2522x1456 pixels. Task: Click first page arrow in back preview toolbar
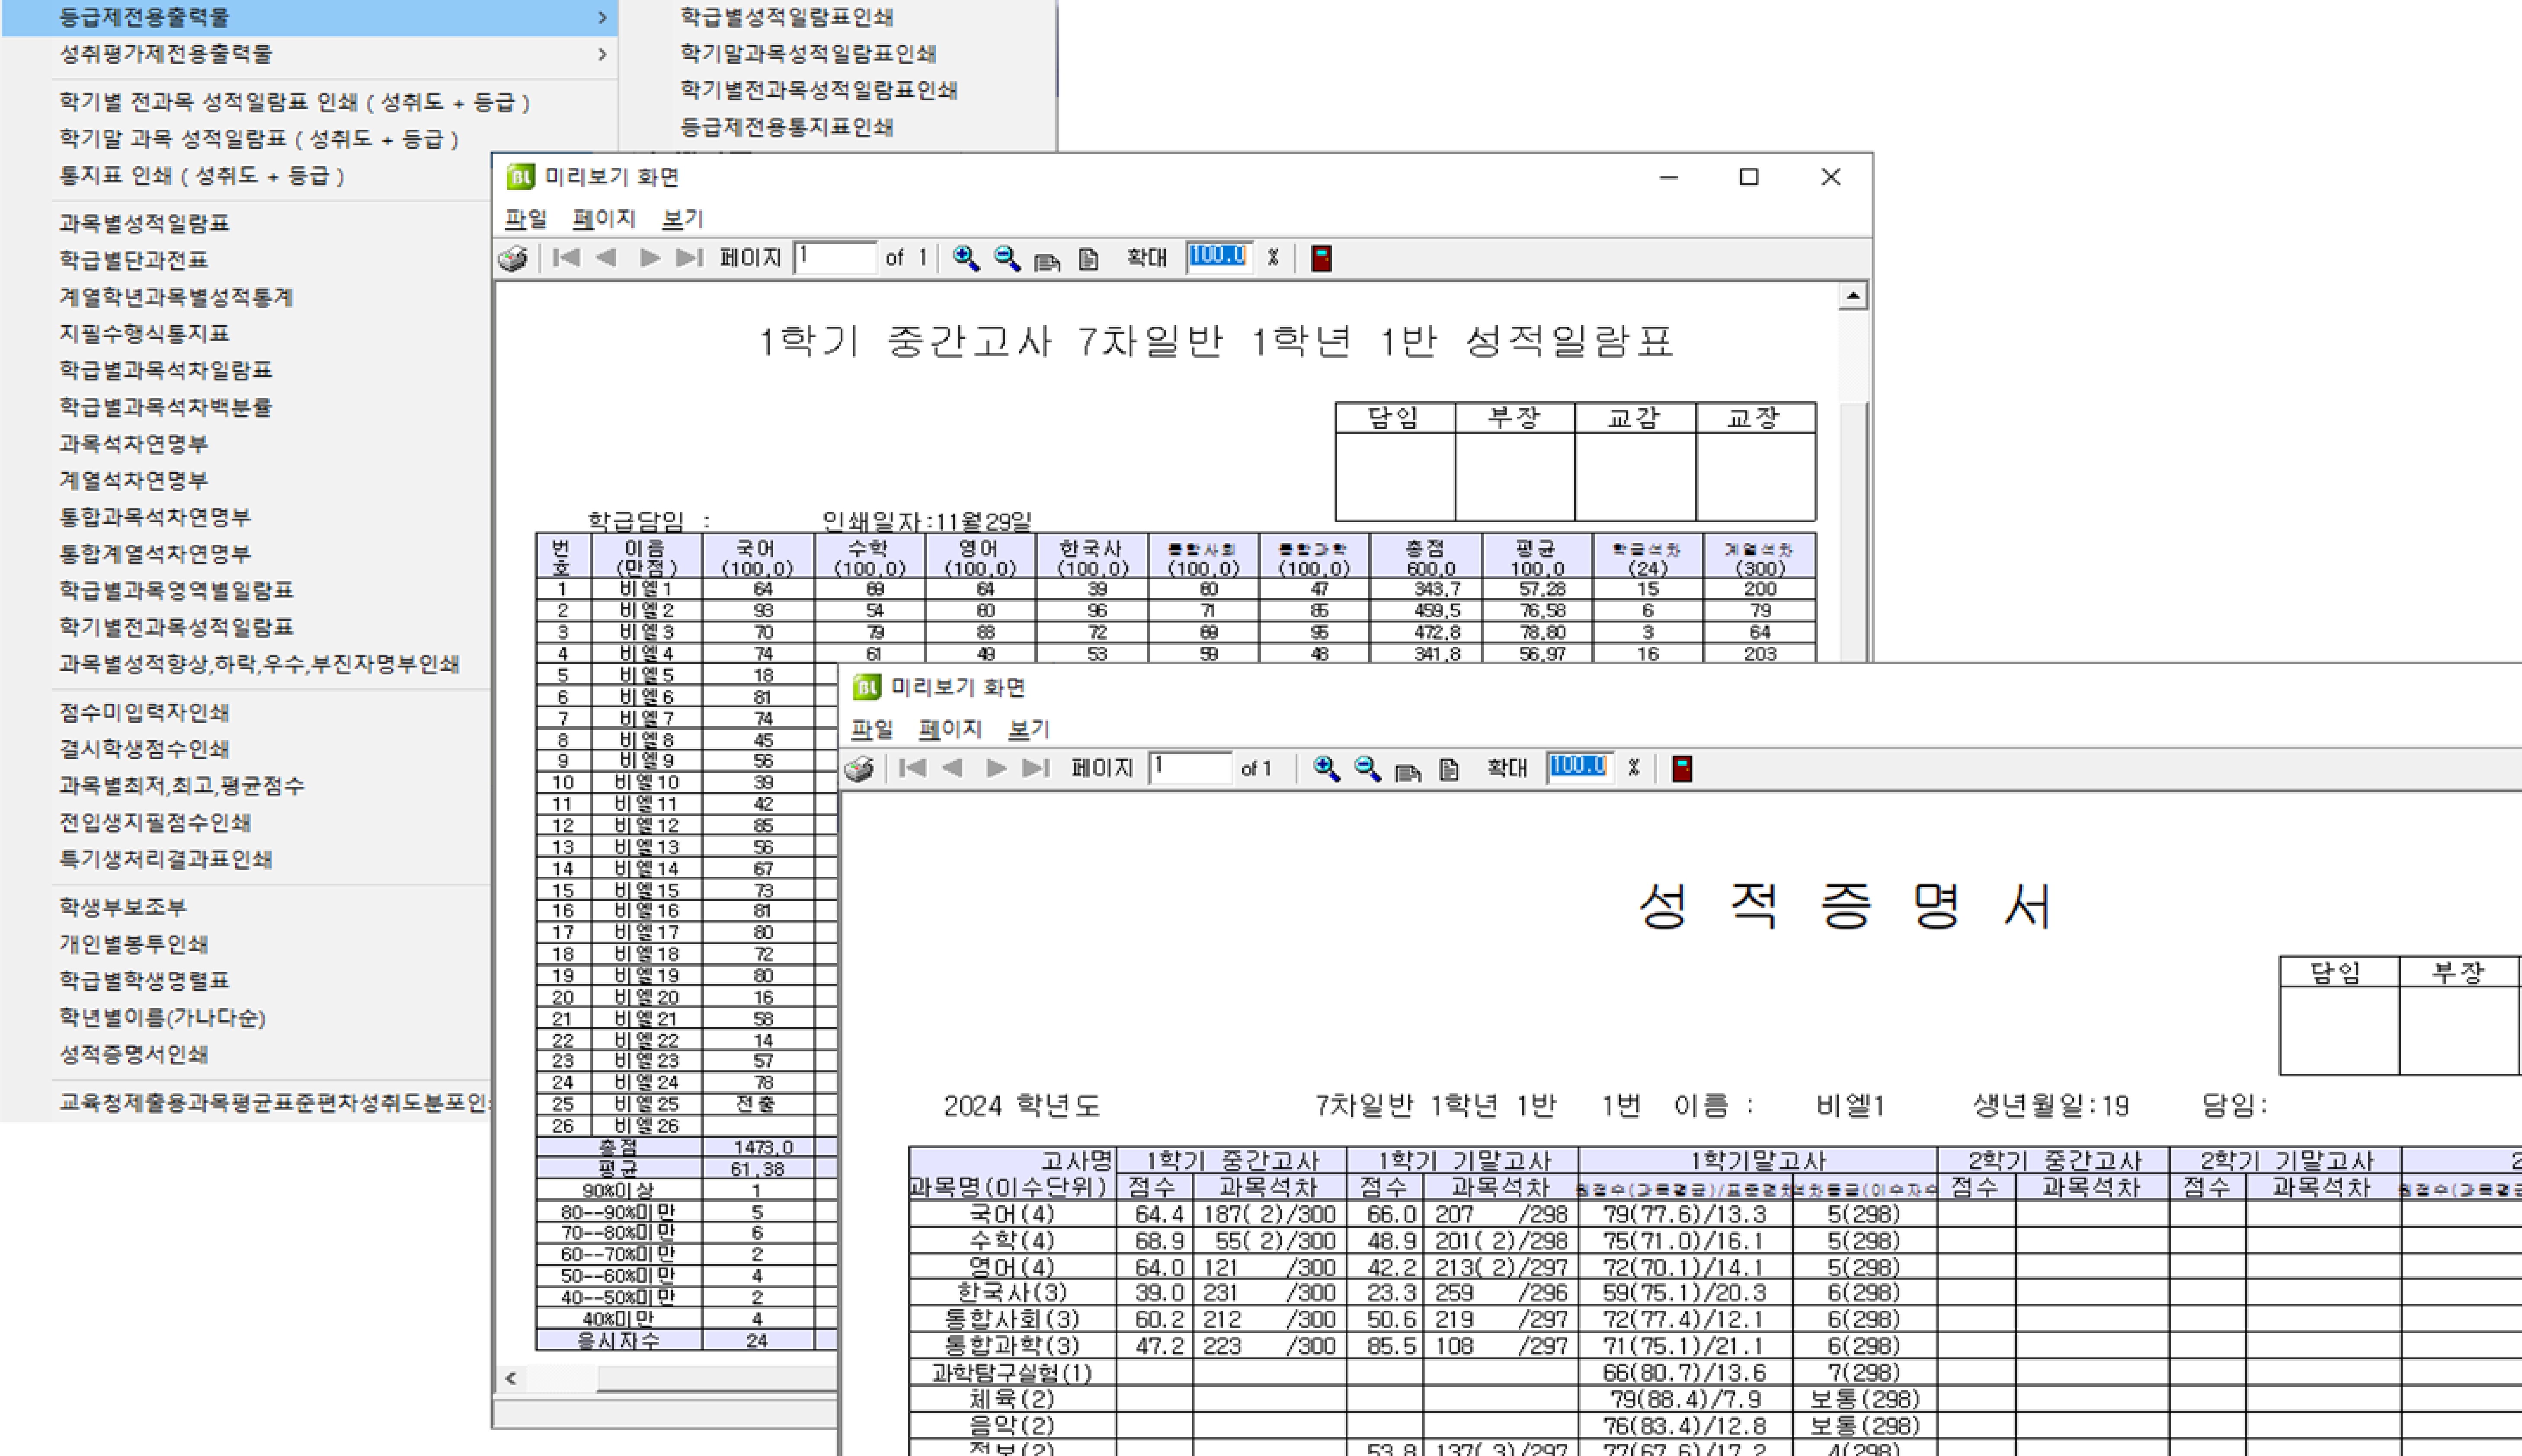(566, 258)
